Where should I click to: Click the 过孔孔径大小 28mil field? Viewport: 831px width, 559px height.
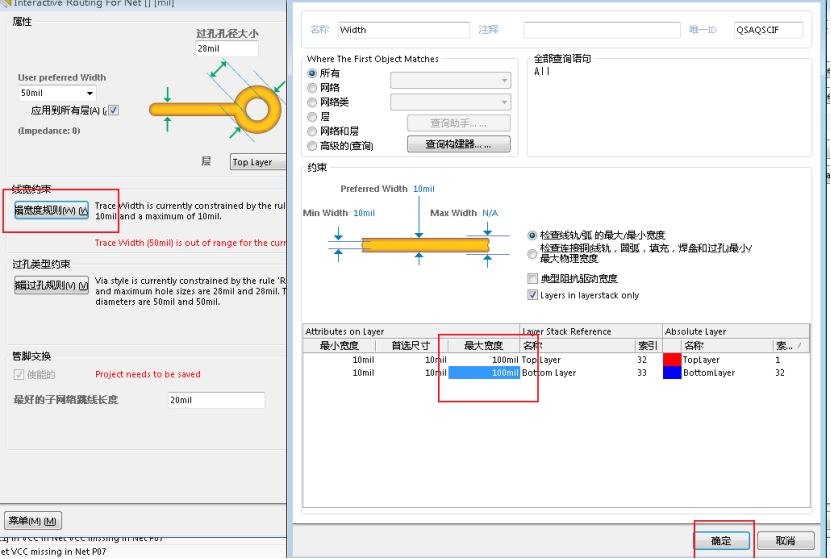coord(227,49)
